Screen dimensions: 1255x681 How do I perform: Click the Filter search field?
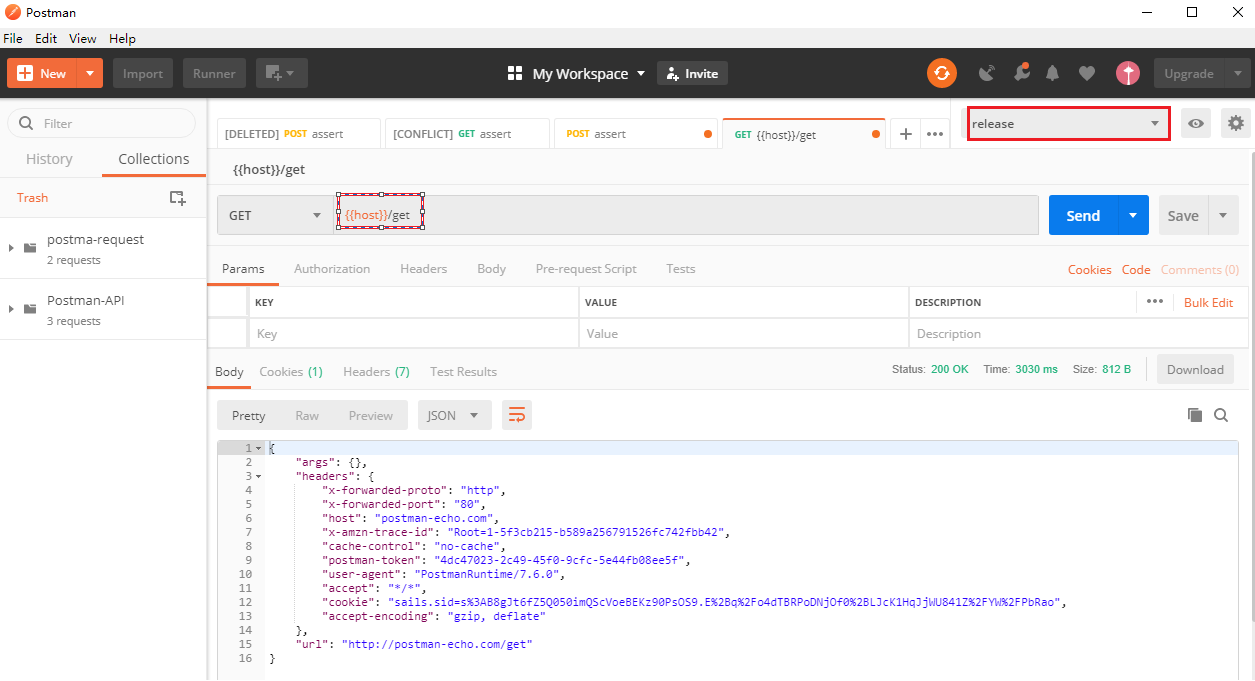[102, 123]
